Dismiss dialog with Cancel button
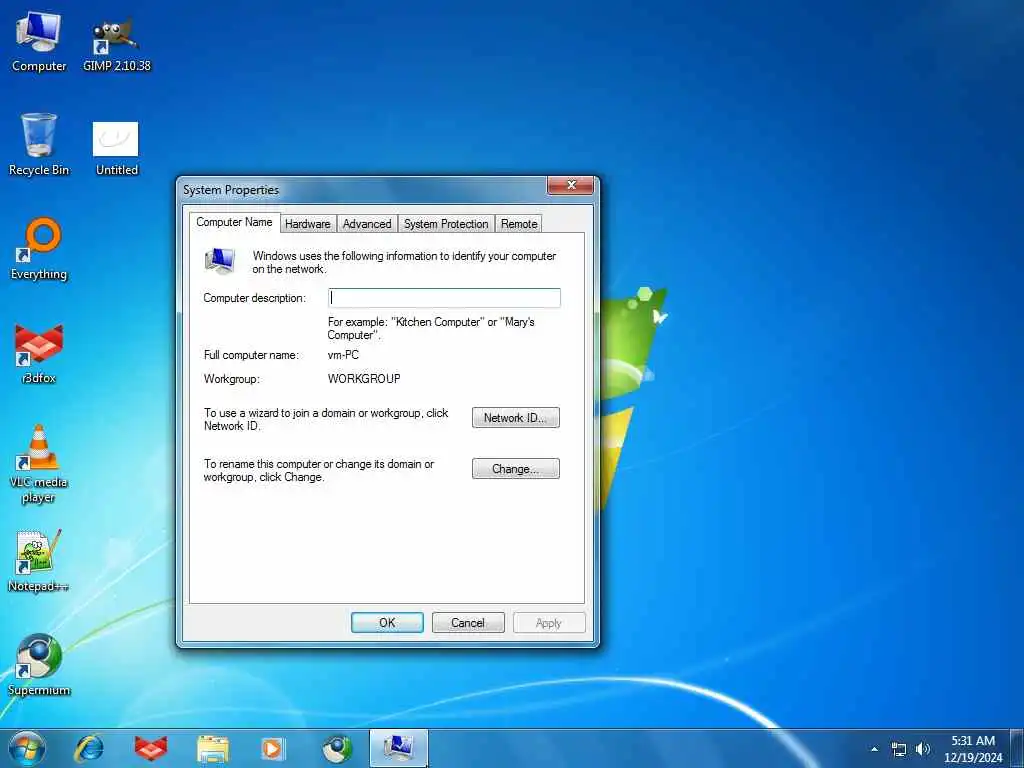1024x768 pixels. click(468, 623)
